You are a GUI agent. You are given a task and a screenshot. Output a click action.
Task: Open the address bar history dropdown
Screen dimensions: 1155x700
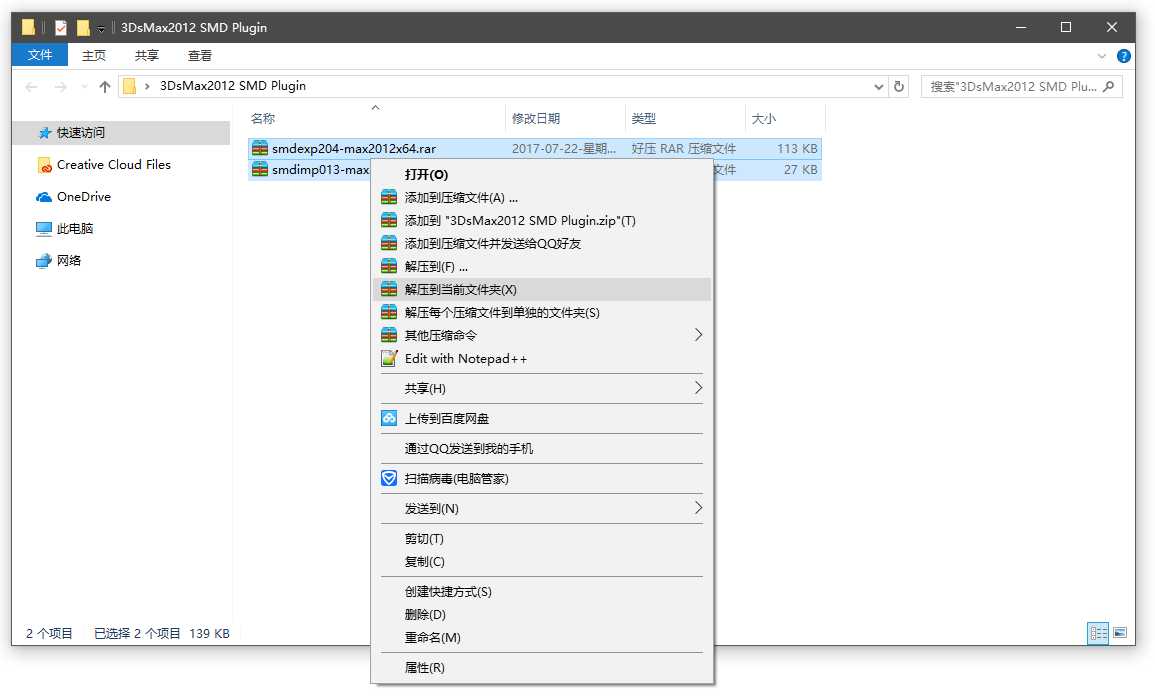[x=878, y=86]
